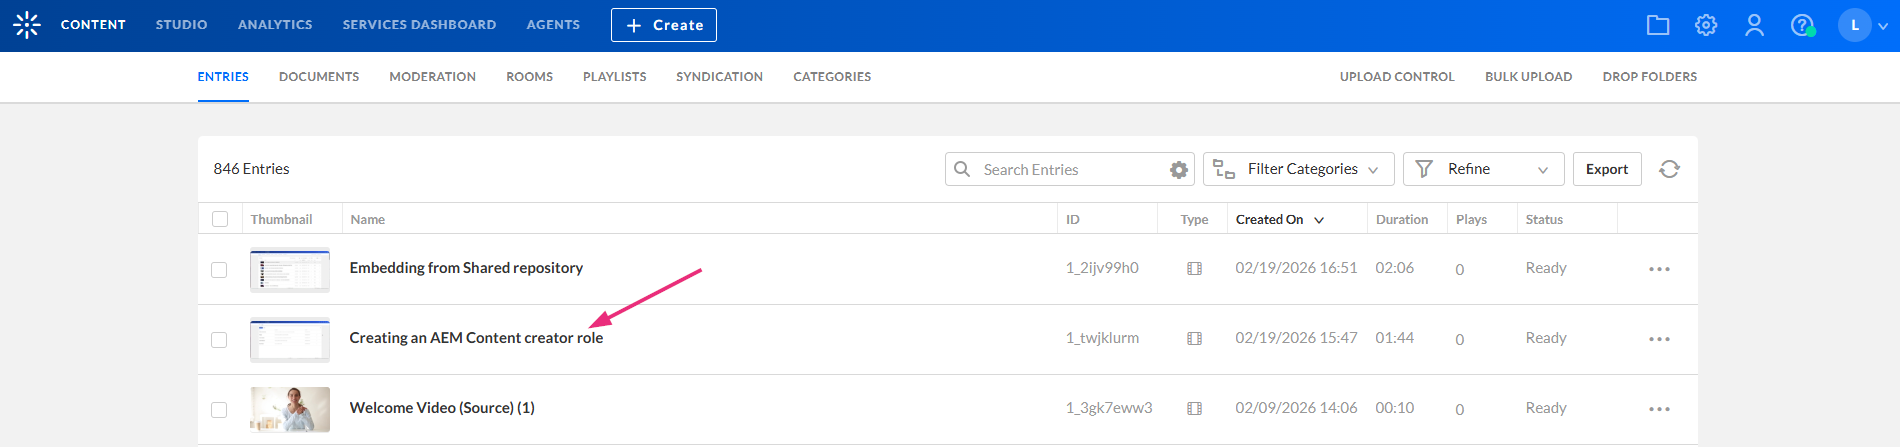Click the Kaltura sunburst logo
This screenshot has height=447, width=1900.
click(x=27, y=25)
